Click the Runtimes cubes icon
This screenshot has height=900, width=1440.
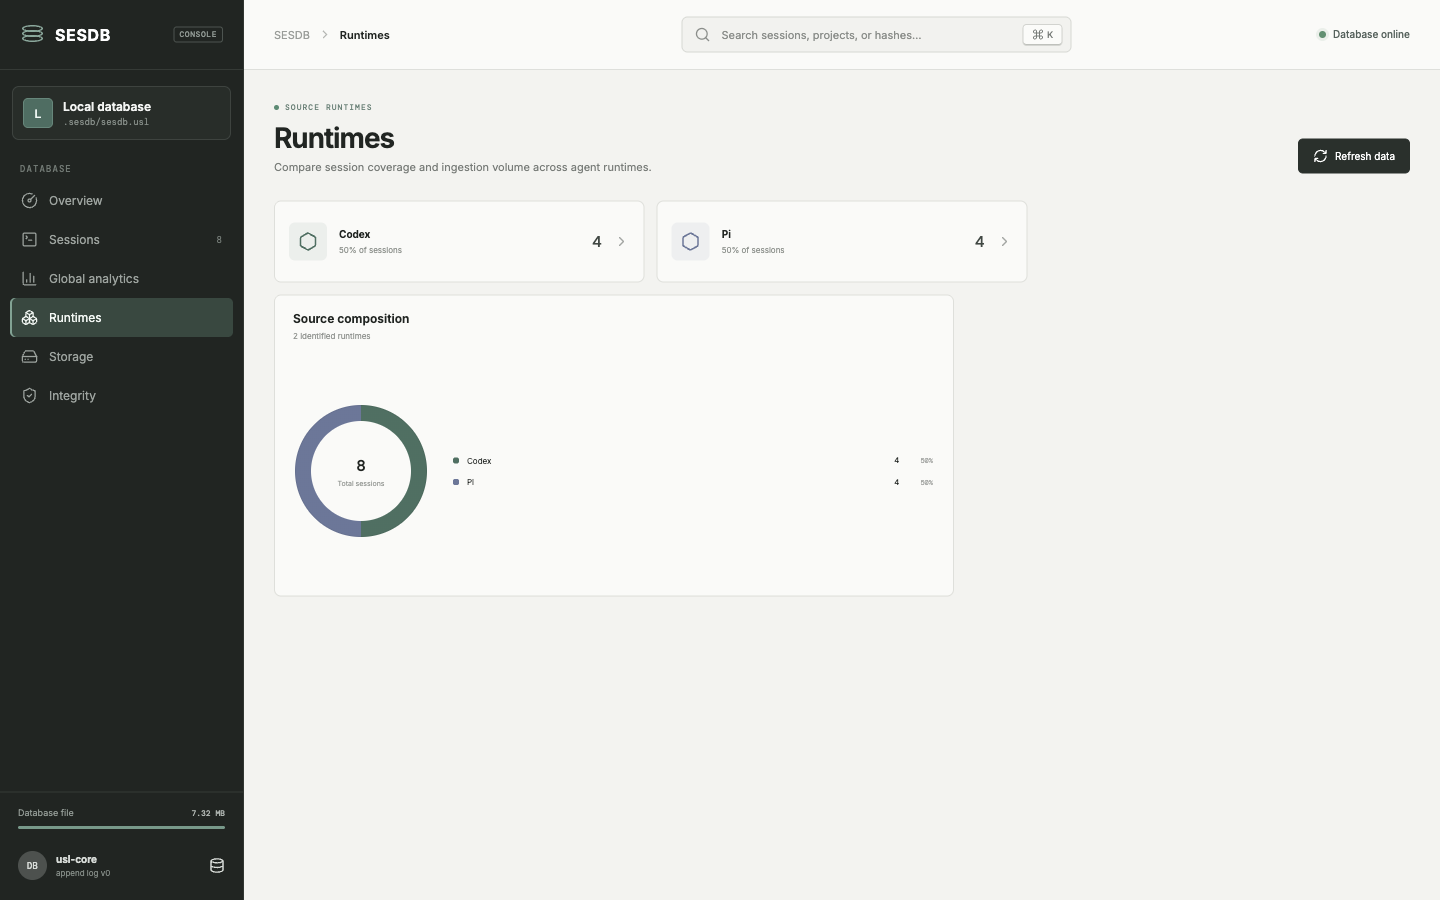coord(30,317)
